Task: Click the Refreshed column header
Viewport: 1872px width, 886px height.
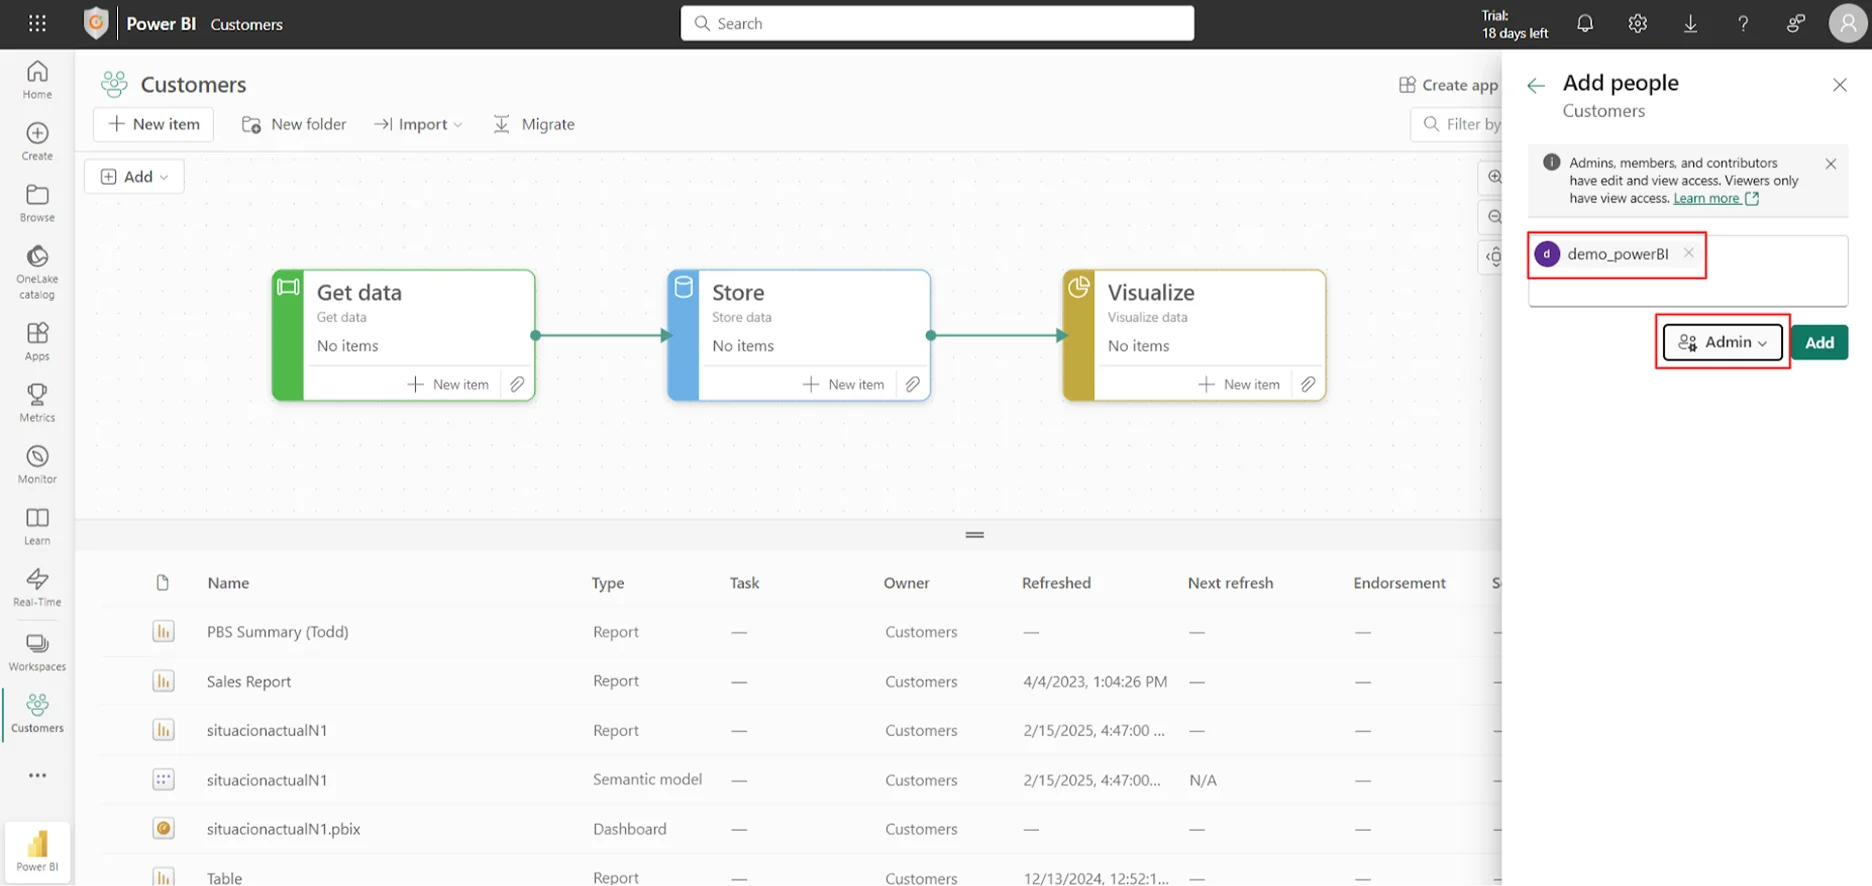Action: click(x=1056, y=583)
